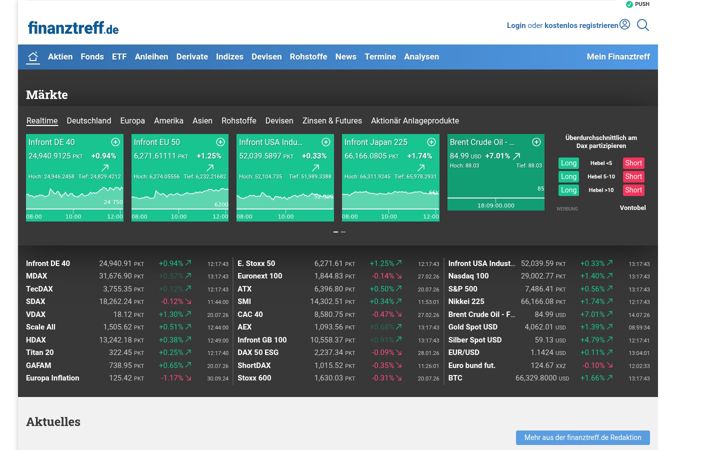The width and height of the screenshot is (720, 450).
Task: Open the Termine menu
Action: pos(380,57)
